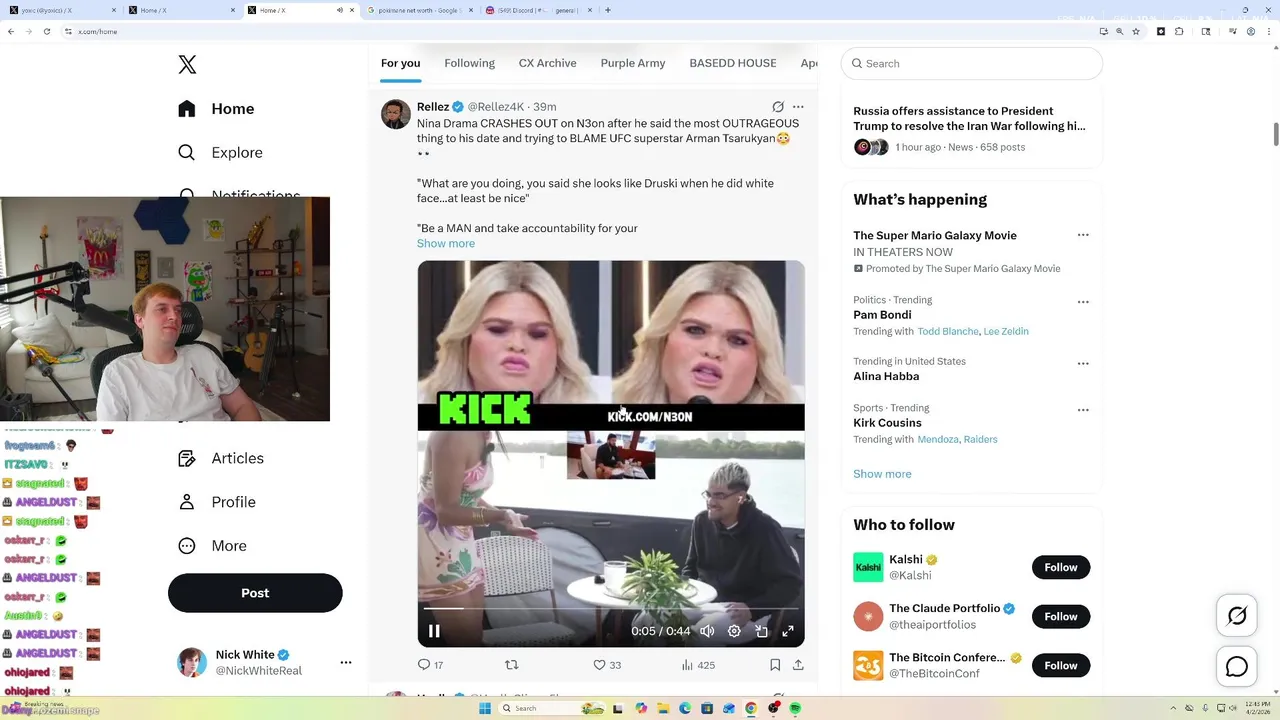Open options for Kirk Cousins trend

(1083, 410)
